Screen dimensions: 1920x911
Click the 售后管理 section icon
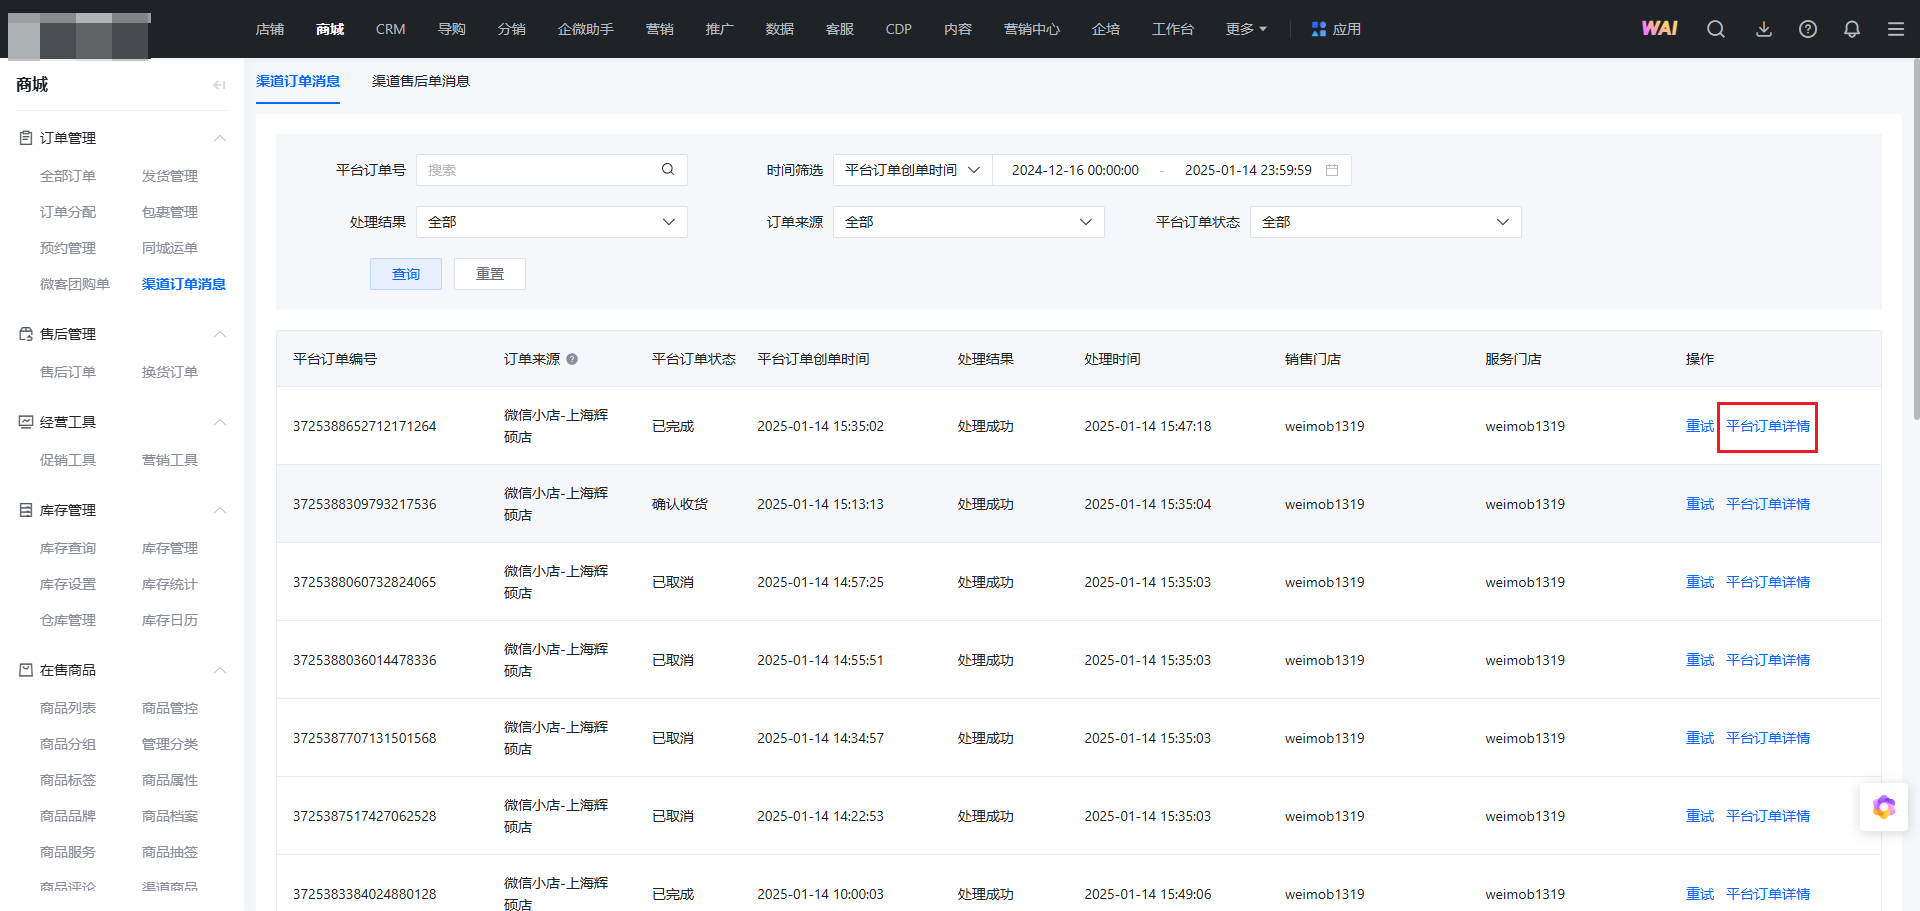[26, 334]
